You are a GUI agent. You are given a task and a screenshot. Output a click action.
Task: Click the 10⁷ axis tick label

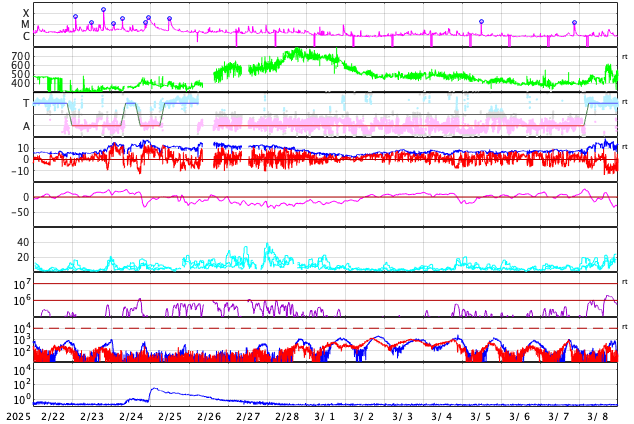pos(22,284)
